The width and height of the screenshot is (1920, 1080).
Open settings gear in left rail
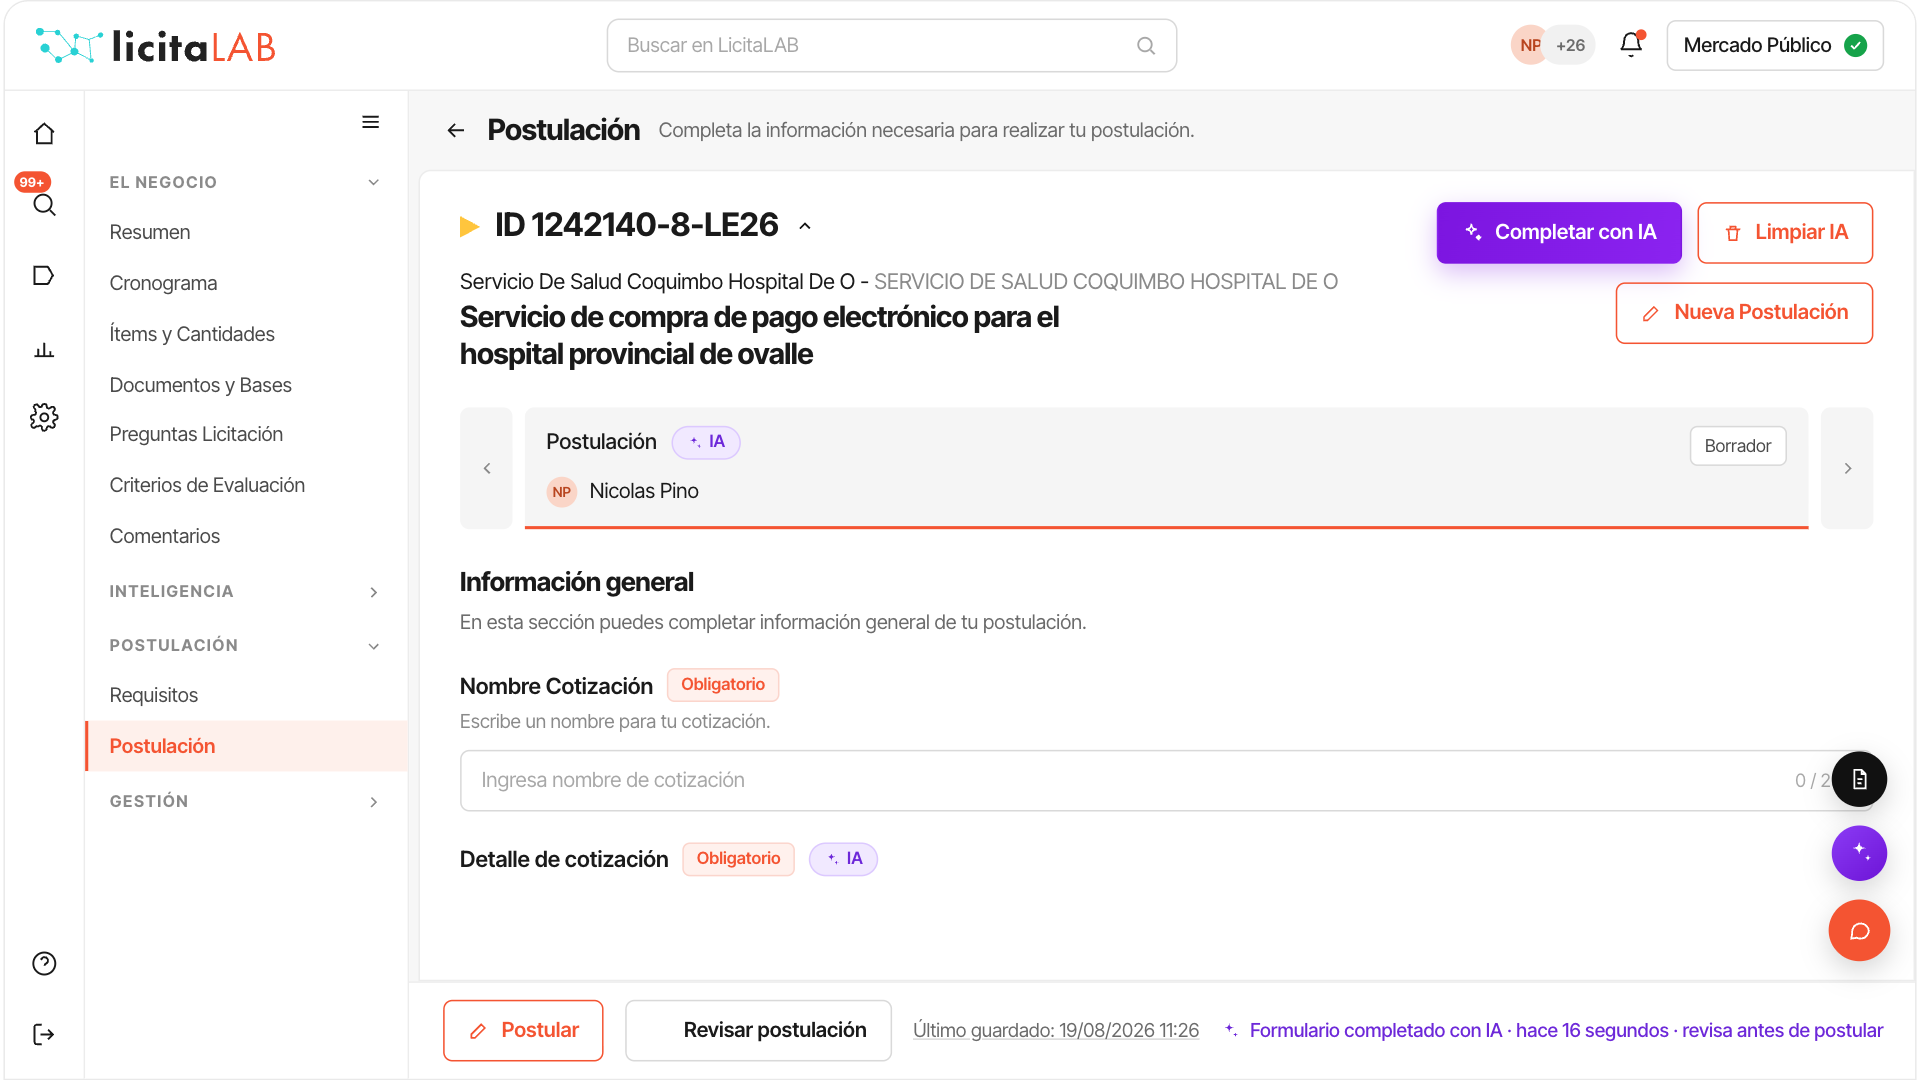[44, 417]
